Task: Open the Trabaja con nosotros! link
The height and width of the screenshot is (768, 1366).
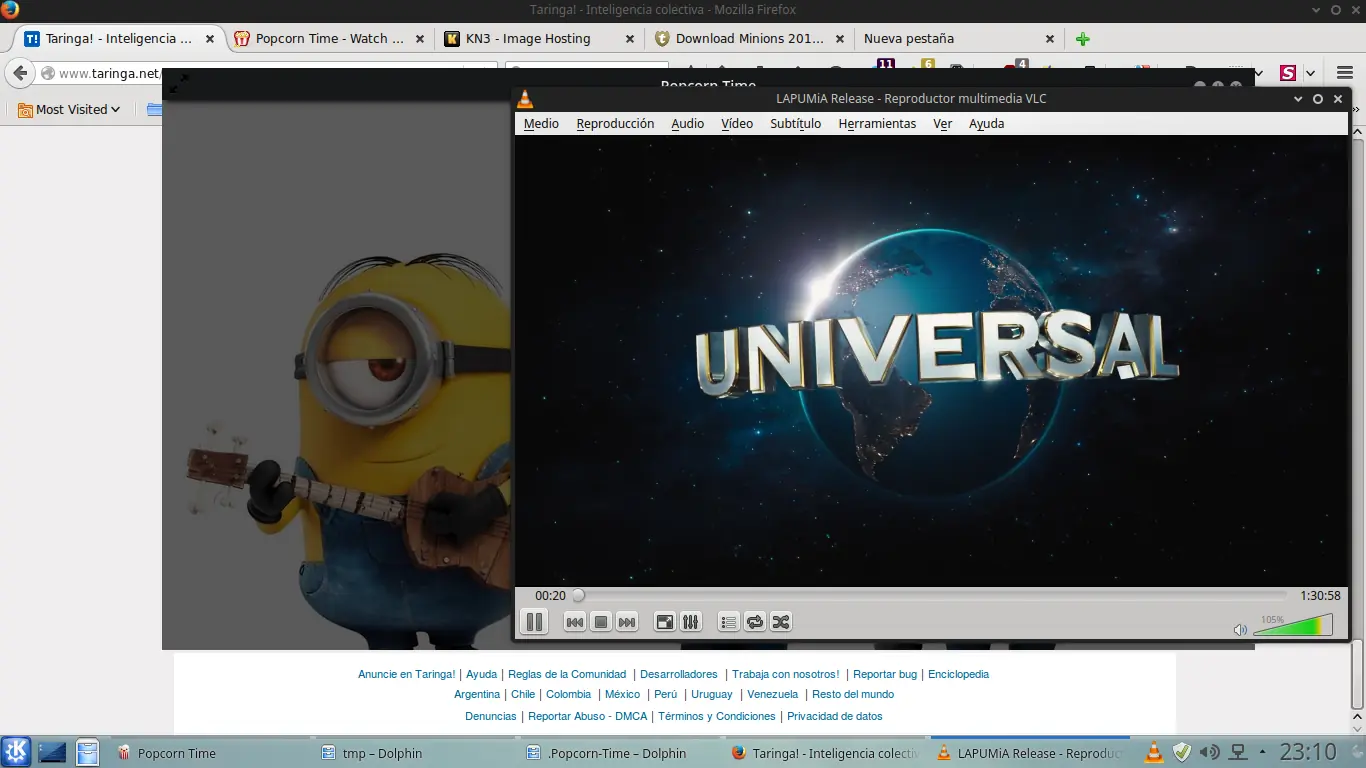Action: 786,675
